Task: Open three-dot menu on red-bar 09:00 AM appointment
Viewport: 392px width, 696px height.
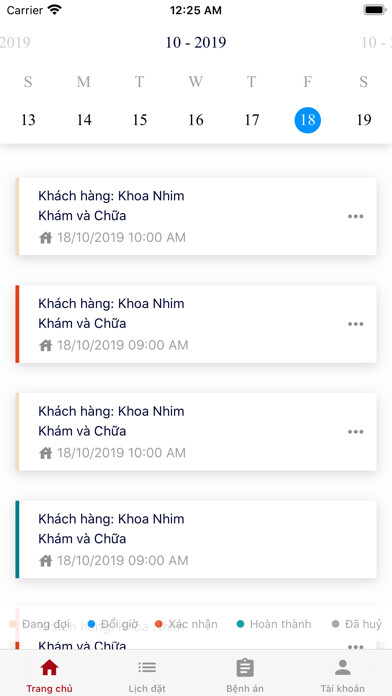Action: (x=356, y=324)
